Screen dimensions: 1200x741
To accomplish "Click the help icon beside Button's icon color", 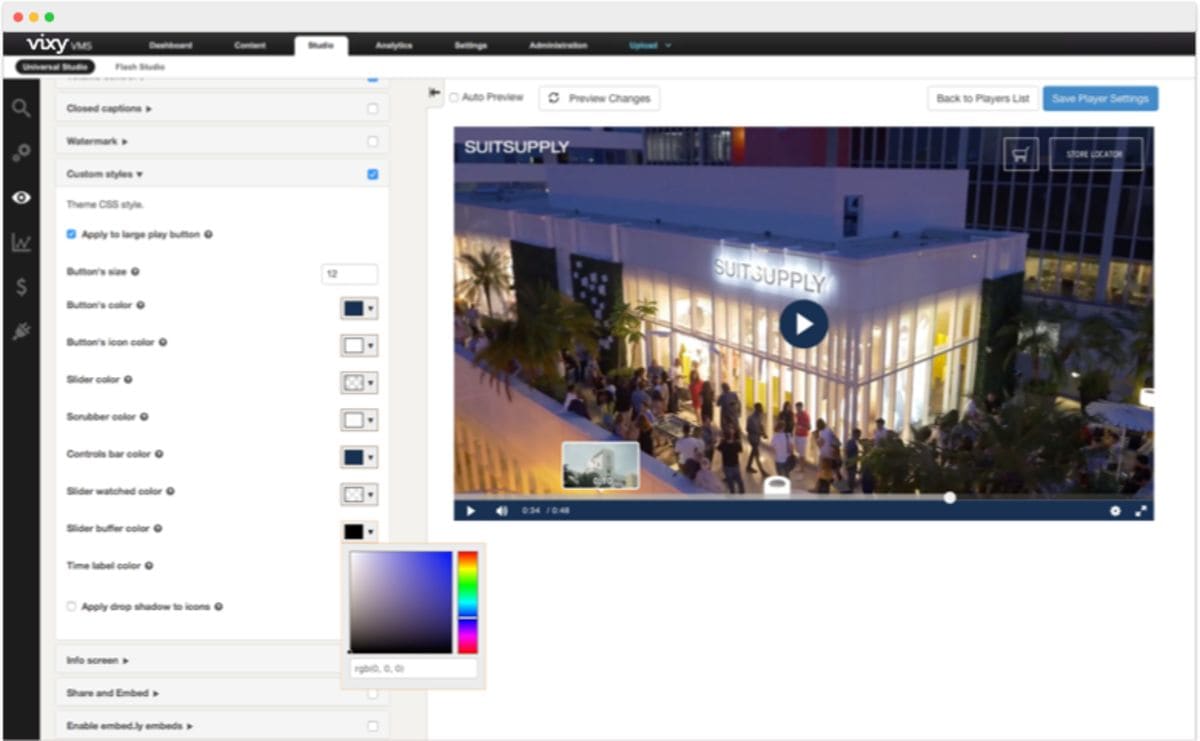I will point(163,342).
